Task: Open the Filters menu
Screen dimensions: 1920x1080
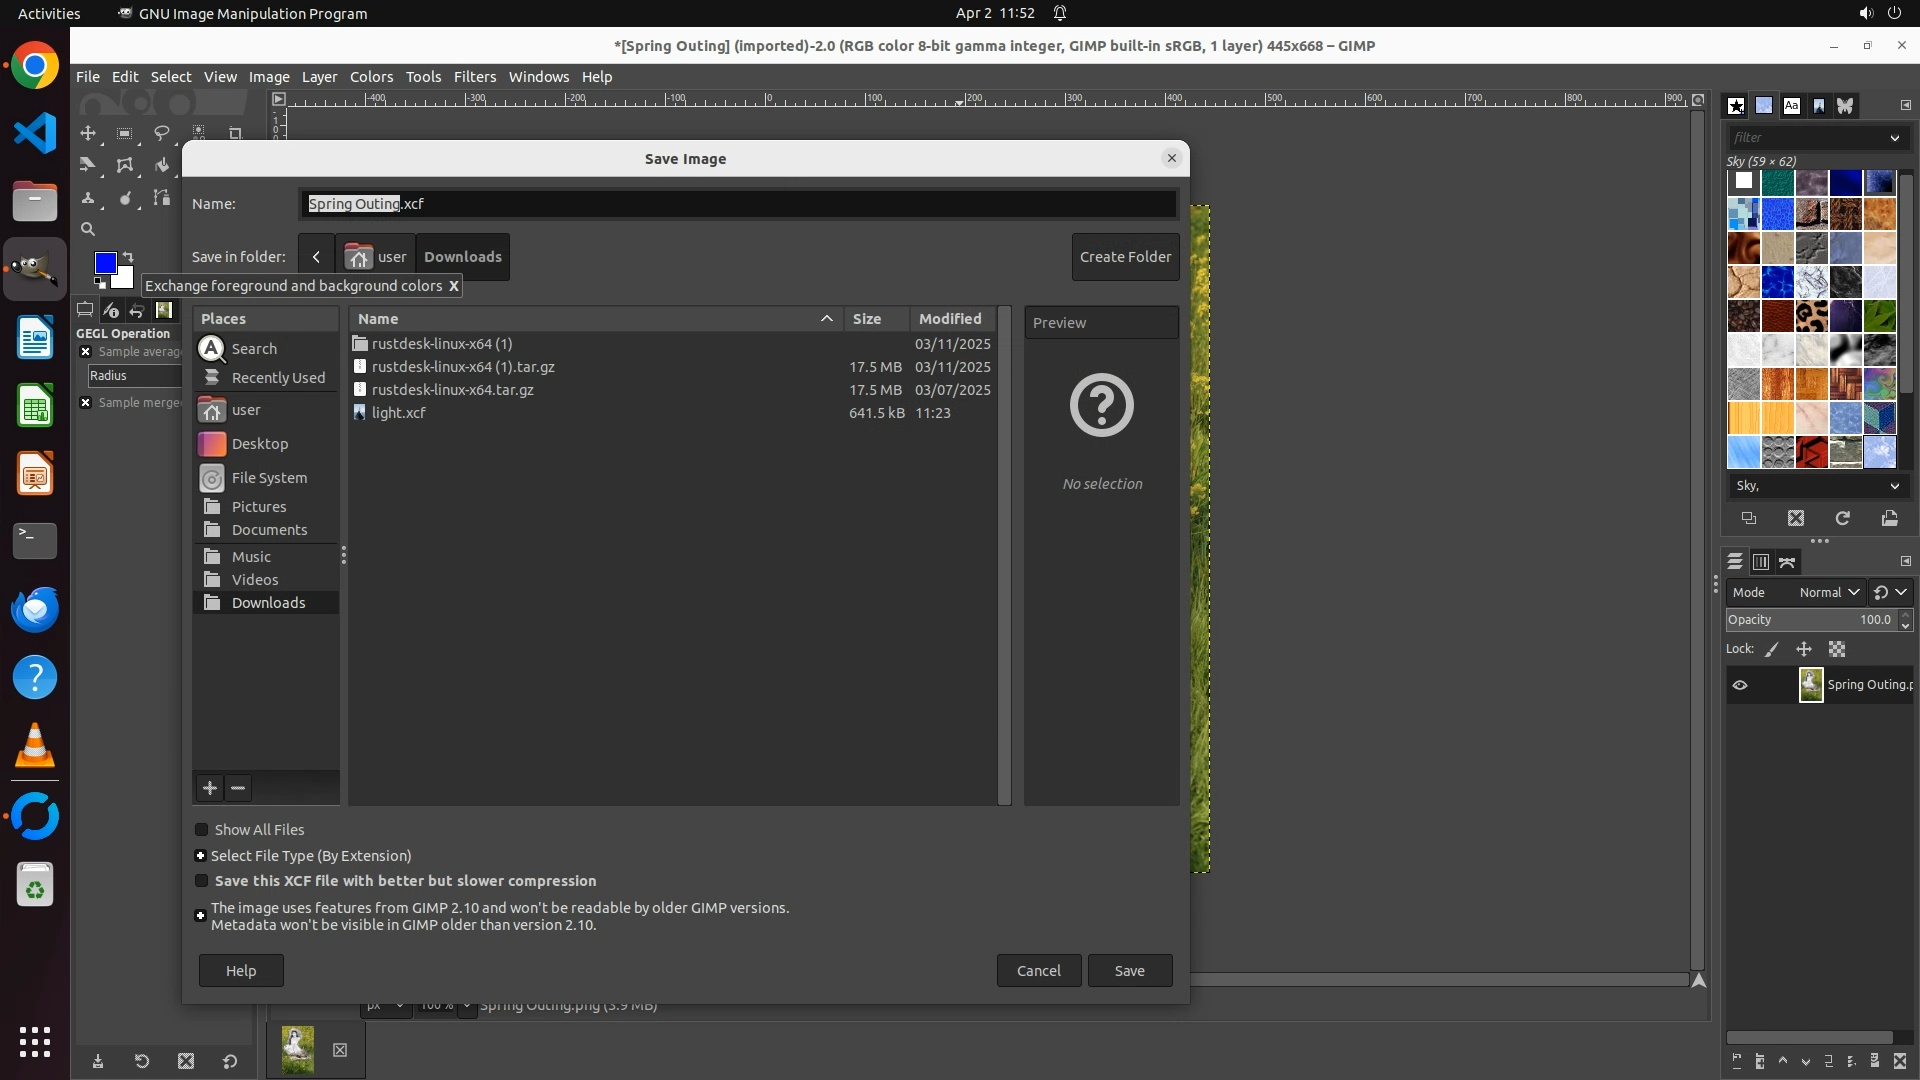Action: [x=474, y=77]
